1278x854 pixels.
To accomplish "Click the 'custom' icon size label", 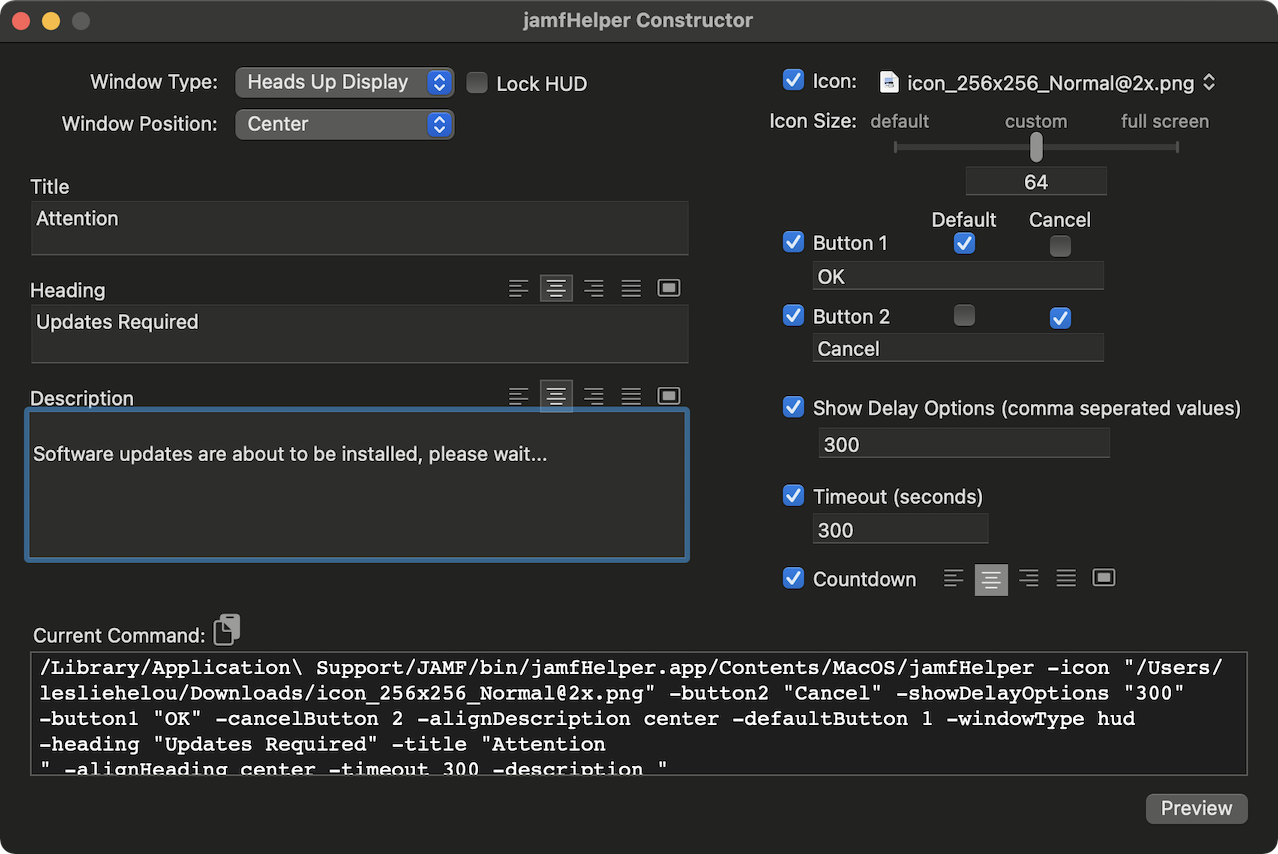I will 1036,121.
